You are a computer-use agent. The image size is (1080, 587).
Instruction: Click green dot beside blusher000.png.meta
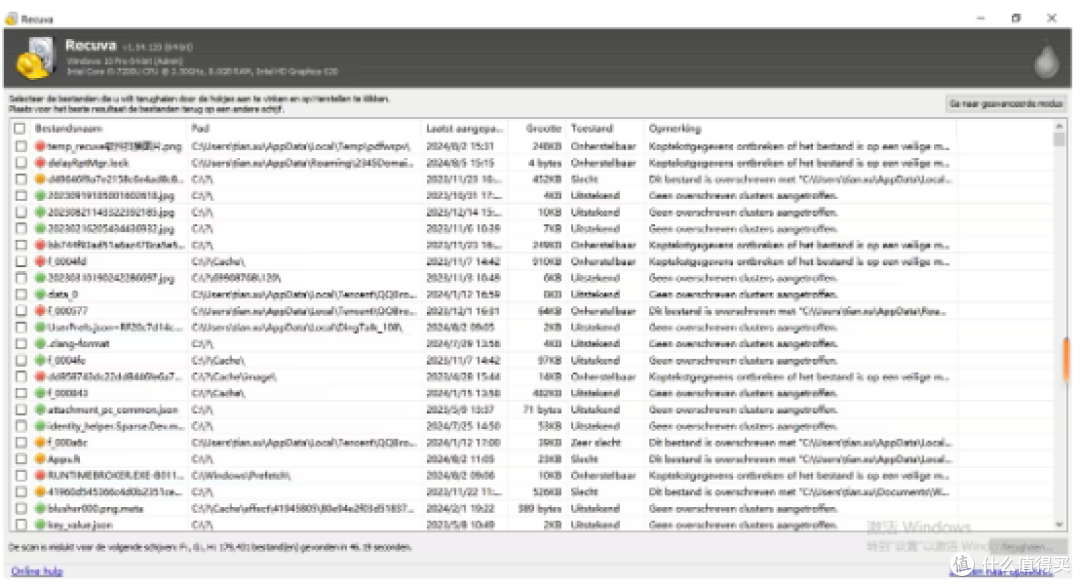click(x=41, y=508)
